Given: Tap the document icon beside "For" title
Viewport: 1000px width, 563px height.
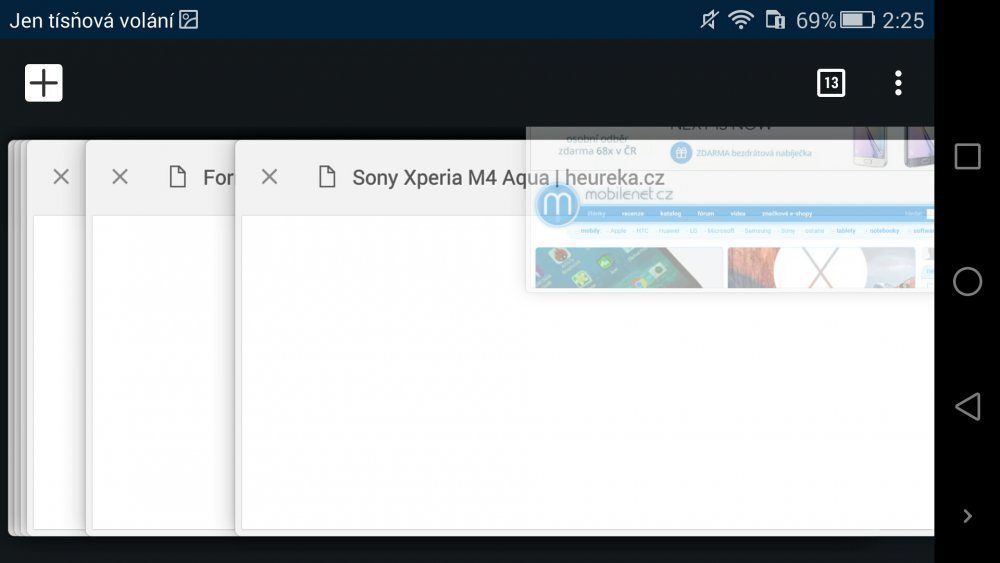Looking at the screenshot, I should click(178, 177).
